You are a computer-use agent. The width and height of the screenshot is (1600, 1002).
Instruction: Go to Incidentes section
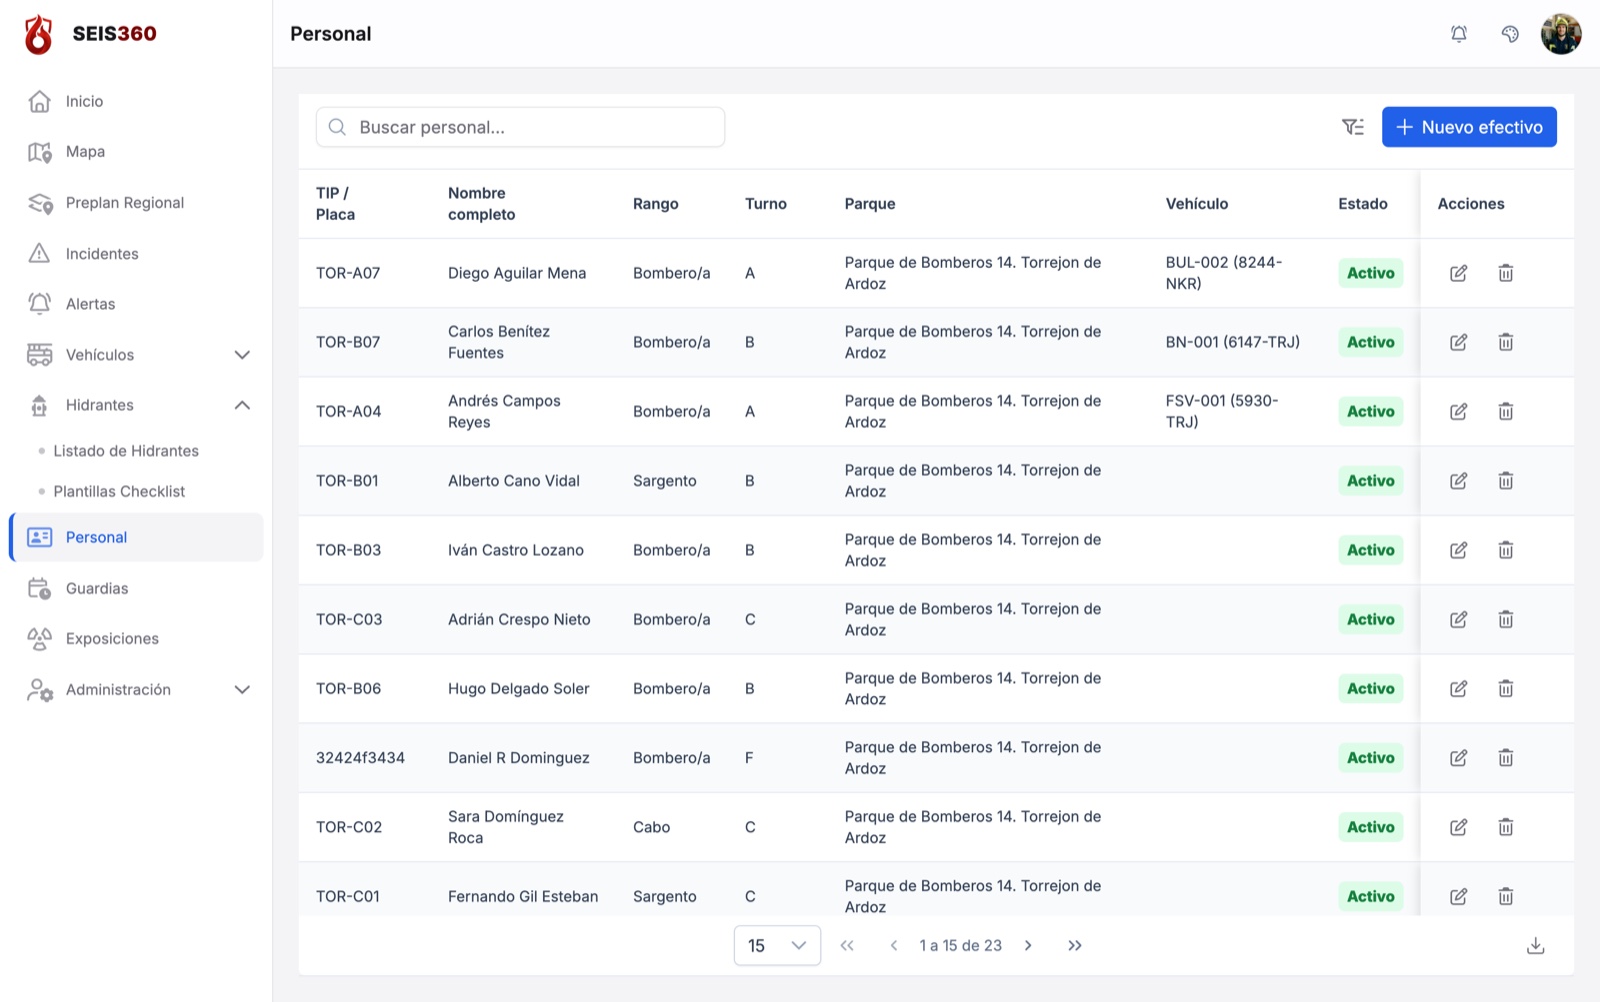coord(136,254)
